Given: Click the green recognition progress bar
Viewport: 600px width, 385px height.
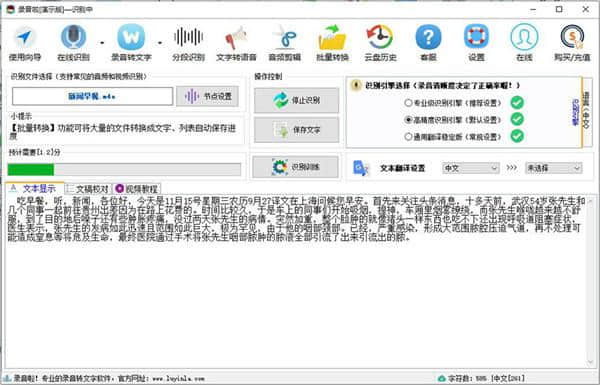Looking at the screenshot, I should (x=124, y=169).
